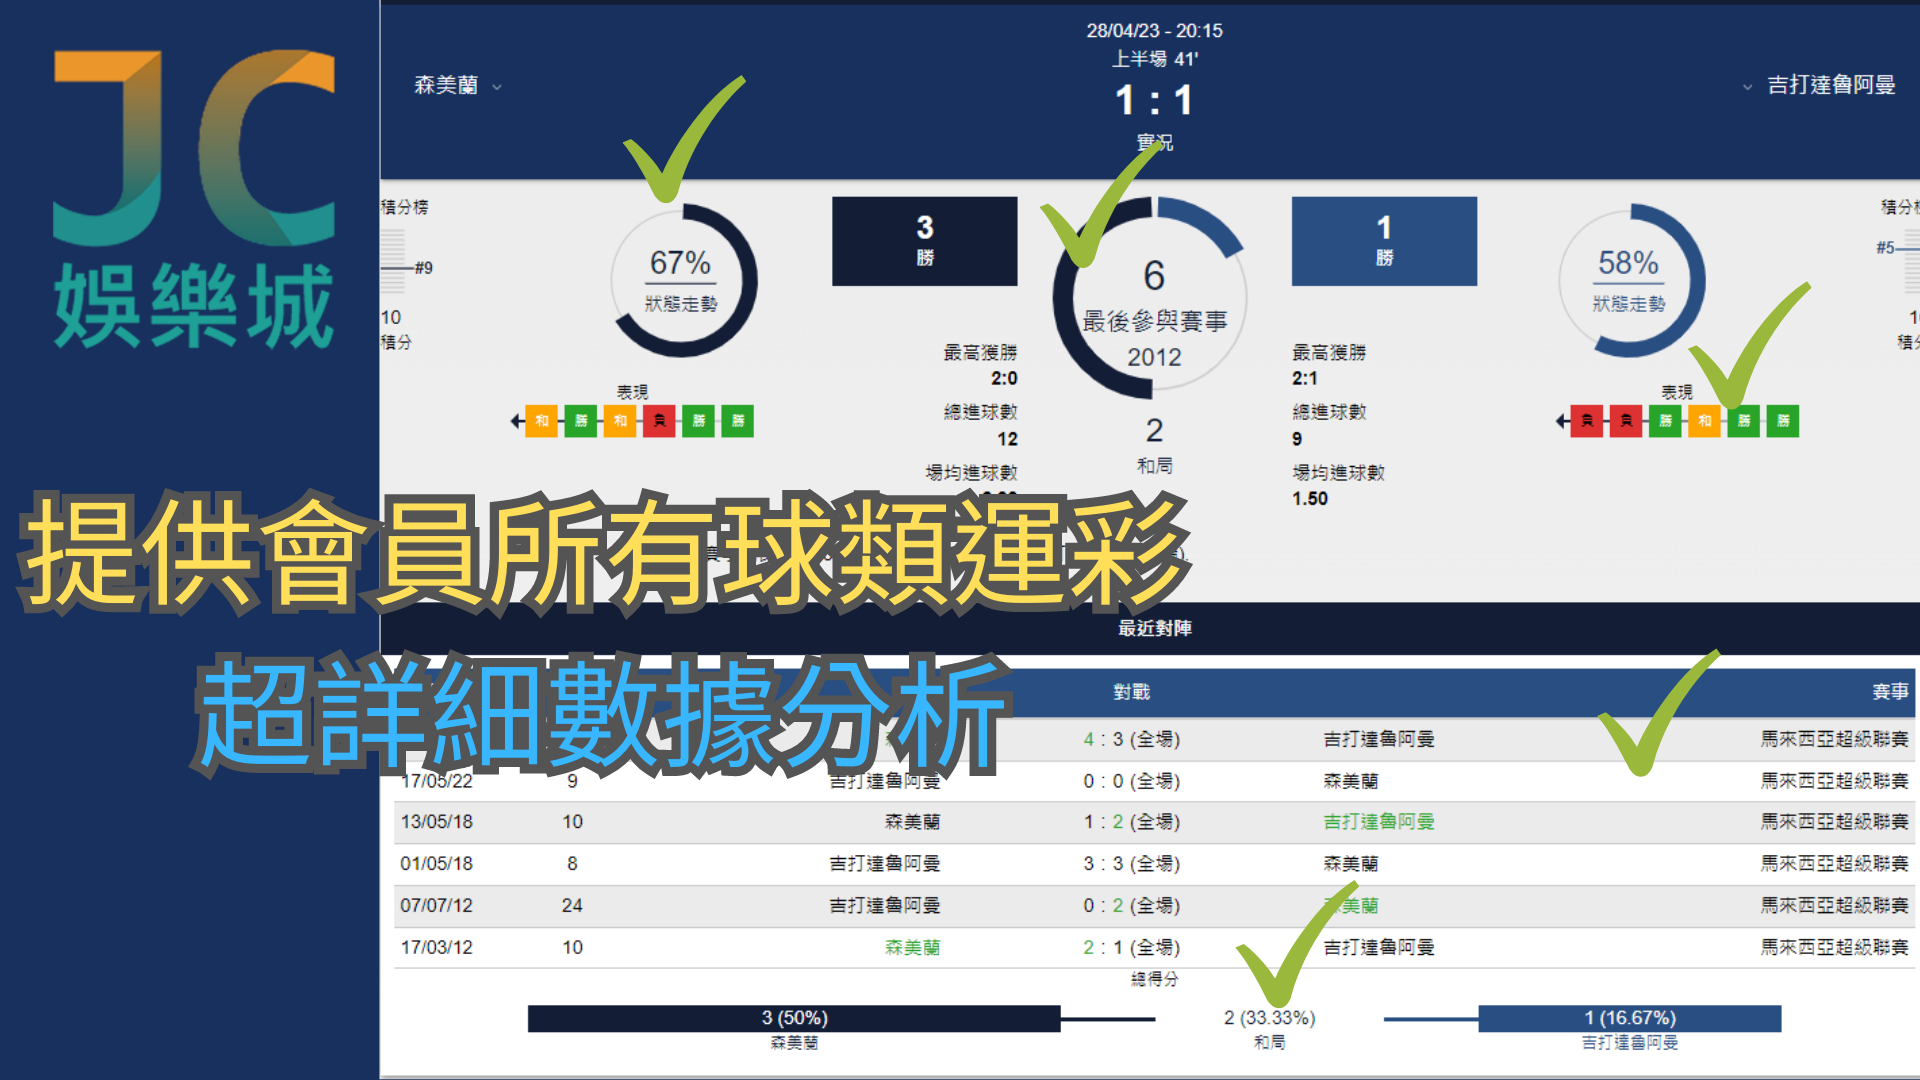Click the 0 : 2 (全場) score
Viewport: 1920px width, 1080px height.
click(x=1131, y=906)
